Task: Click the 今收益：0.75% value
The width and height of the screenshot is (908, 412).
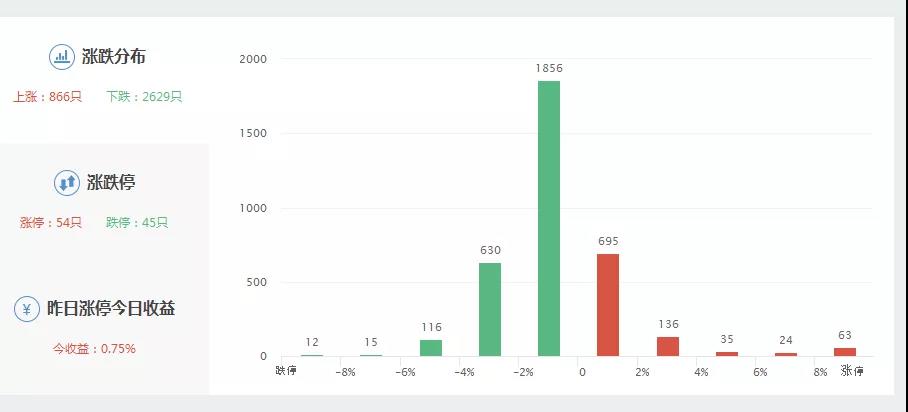Action: [94, 349]
